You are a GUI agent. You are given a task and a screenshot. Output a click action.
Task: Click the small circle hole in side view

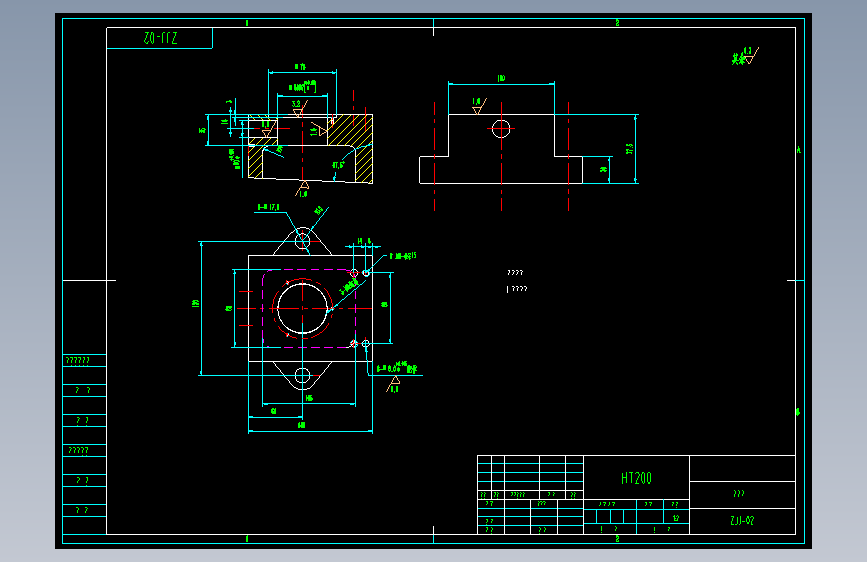coord(501,128)
